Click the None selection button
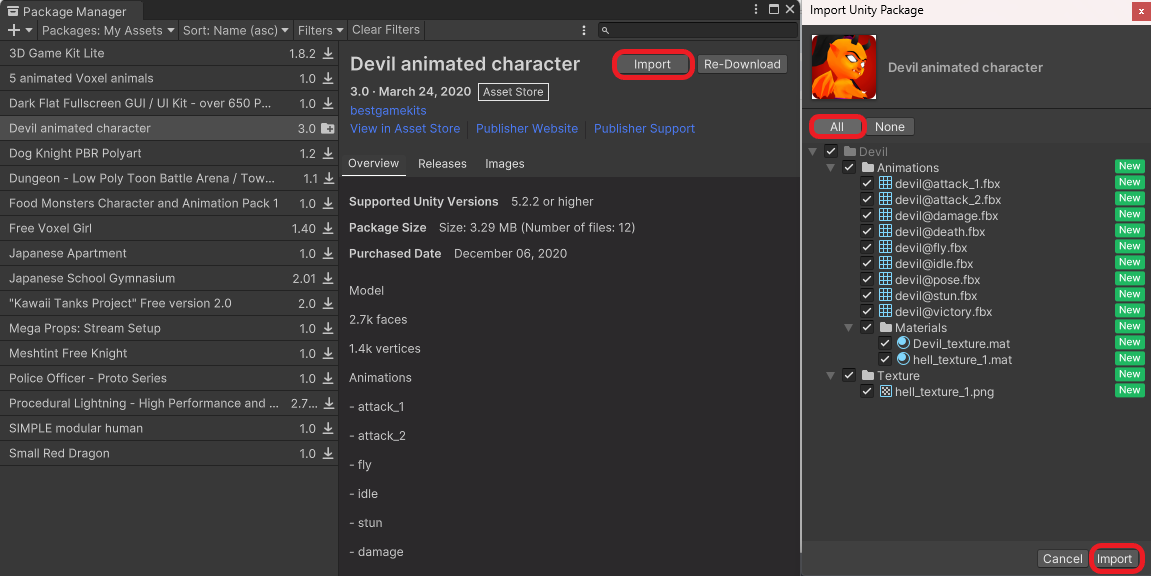The width and height of the screenshot is (1151, 576). (x=890, y=127)
